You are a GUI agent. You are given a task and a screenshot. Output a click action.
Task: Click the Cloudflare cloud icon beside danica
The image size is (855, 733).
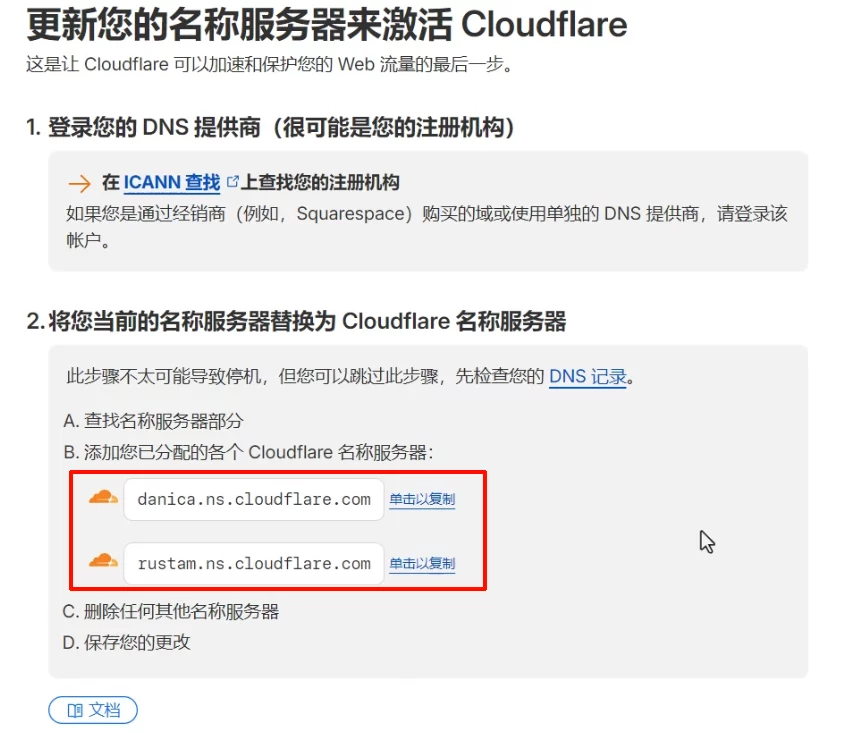(103, 497)
